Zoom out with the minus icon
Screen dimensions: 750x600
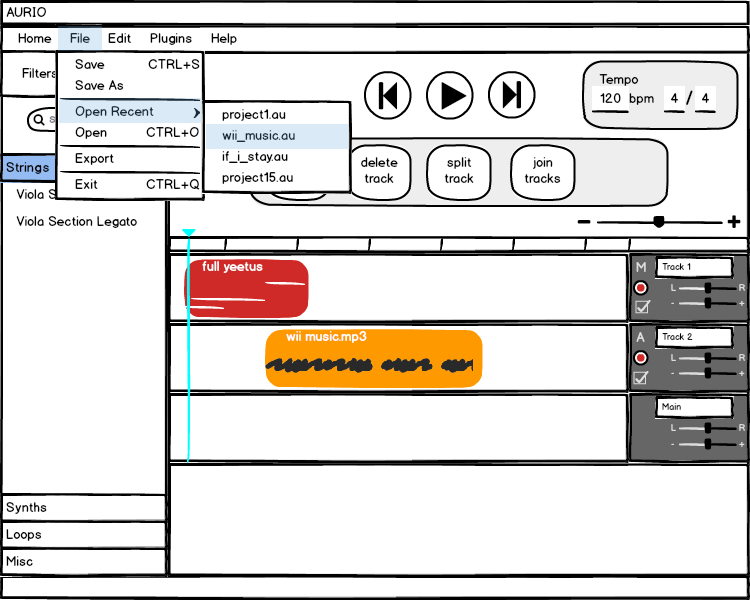(x=584, y=222)
